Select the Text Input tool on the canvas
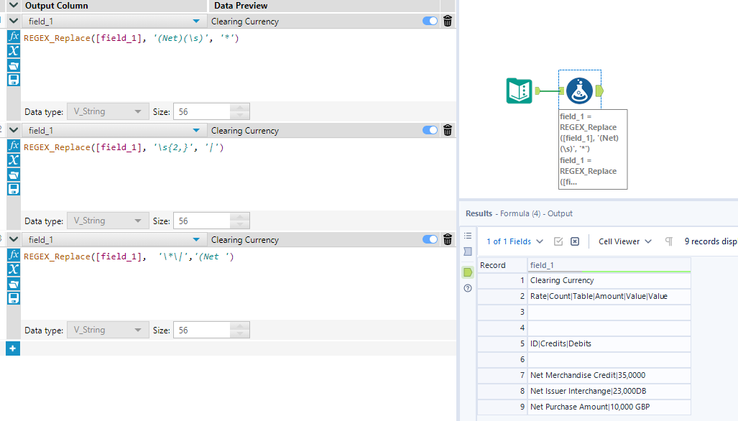The image size is (738, 421). coord(519,91)
